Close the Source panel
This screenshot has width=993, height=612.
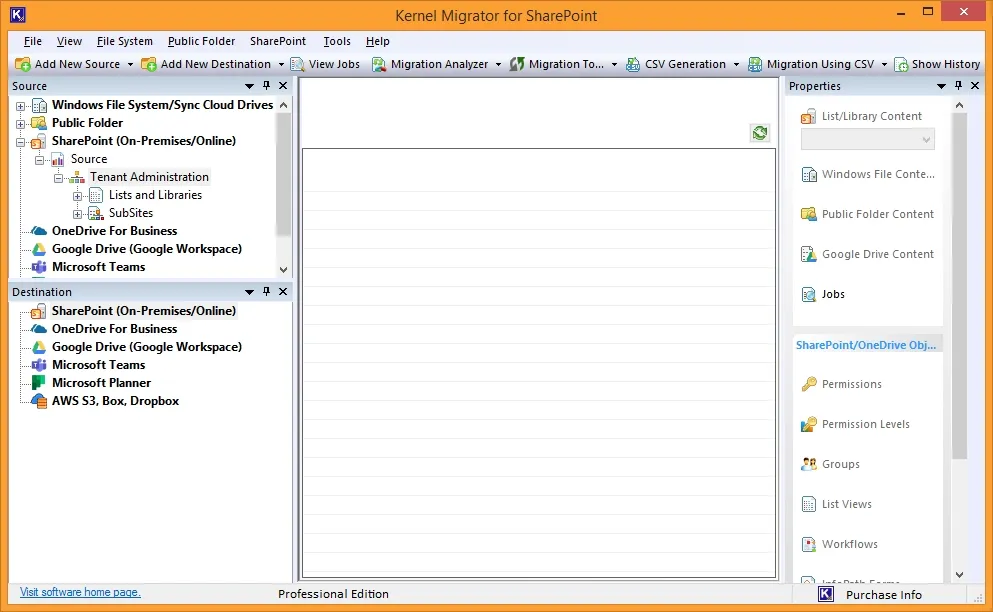pyautogui.click(x=283, y=86)
